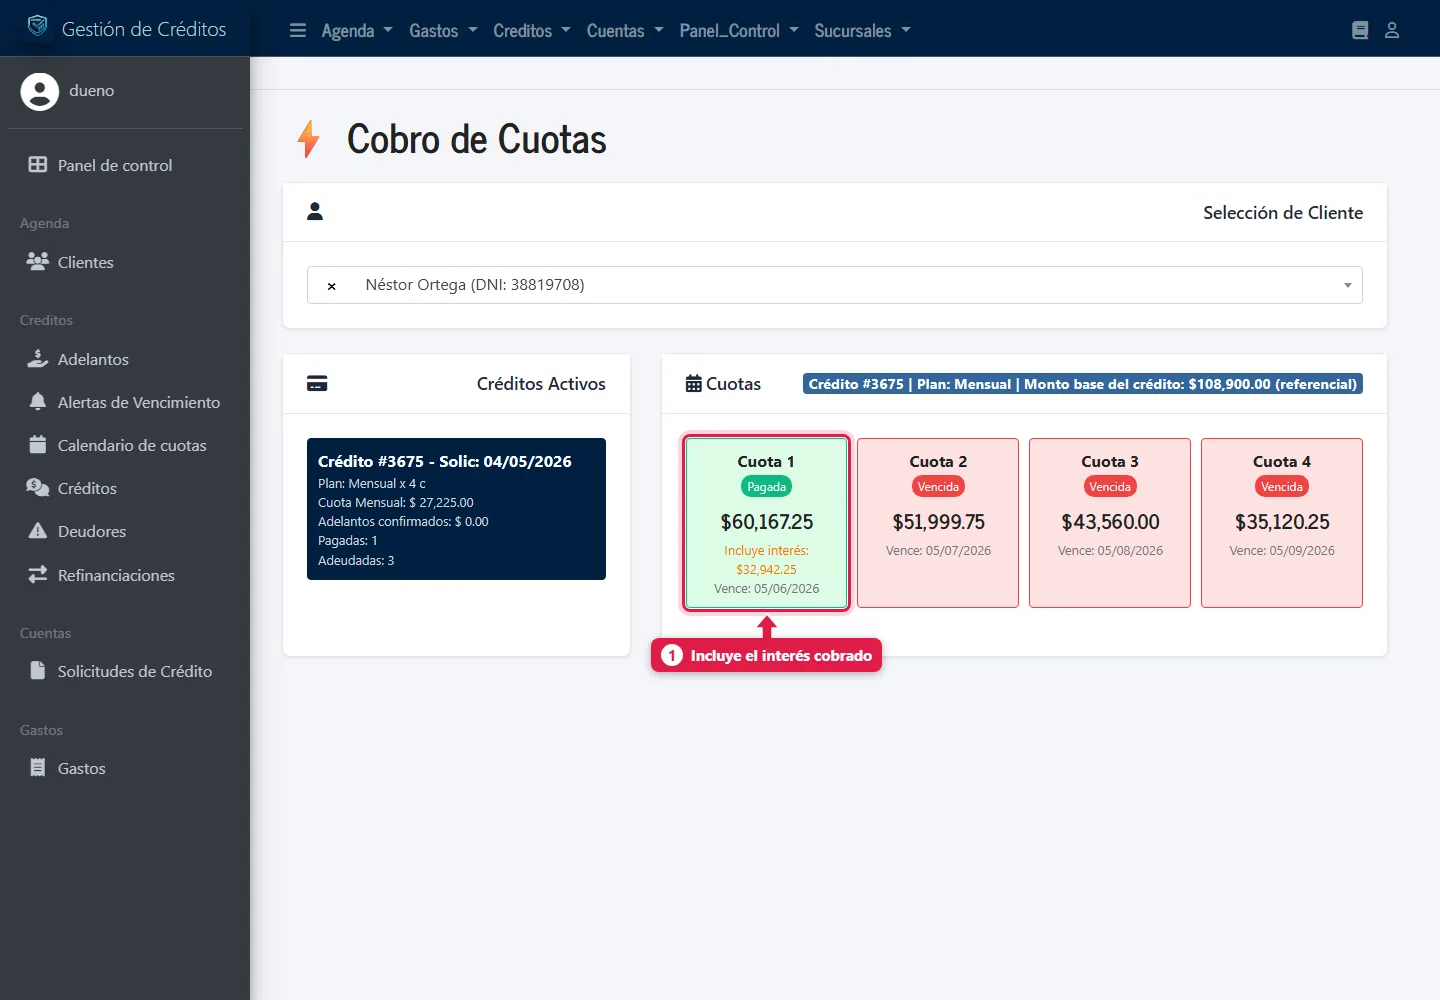Select the Crédito #3675 active credit card

456,509
